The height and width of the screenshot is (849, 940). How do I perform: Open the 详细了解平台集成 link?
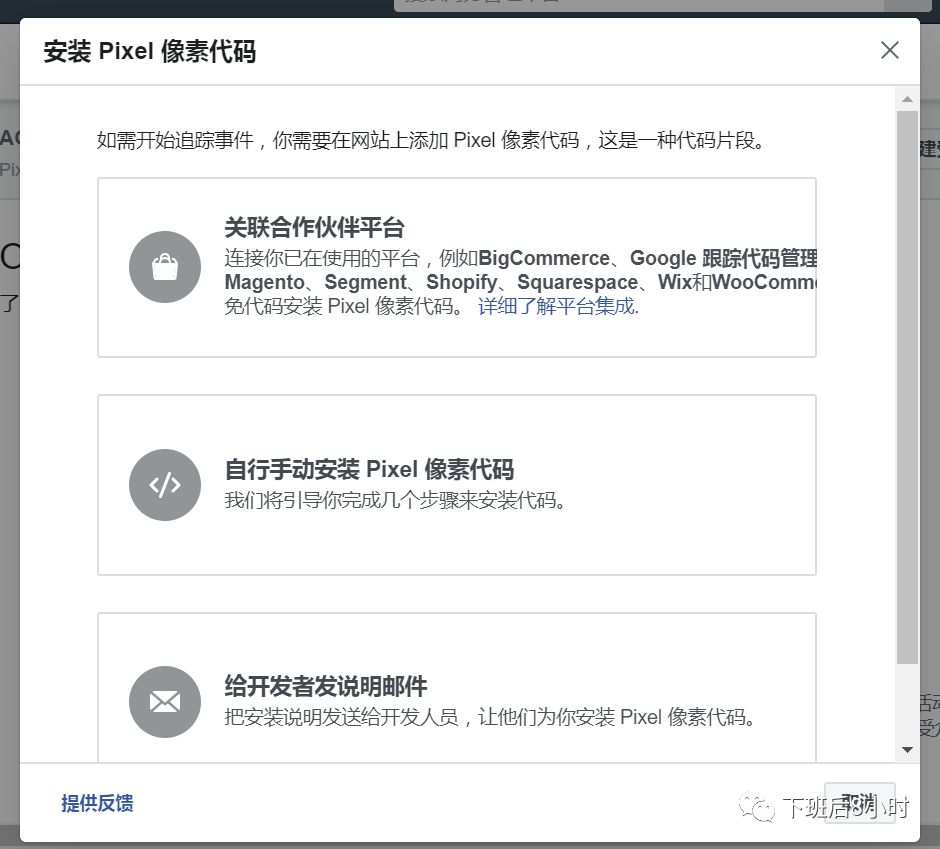558,306
